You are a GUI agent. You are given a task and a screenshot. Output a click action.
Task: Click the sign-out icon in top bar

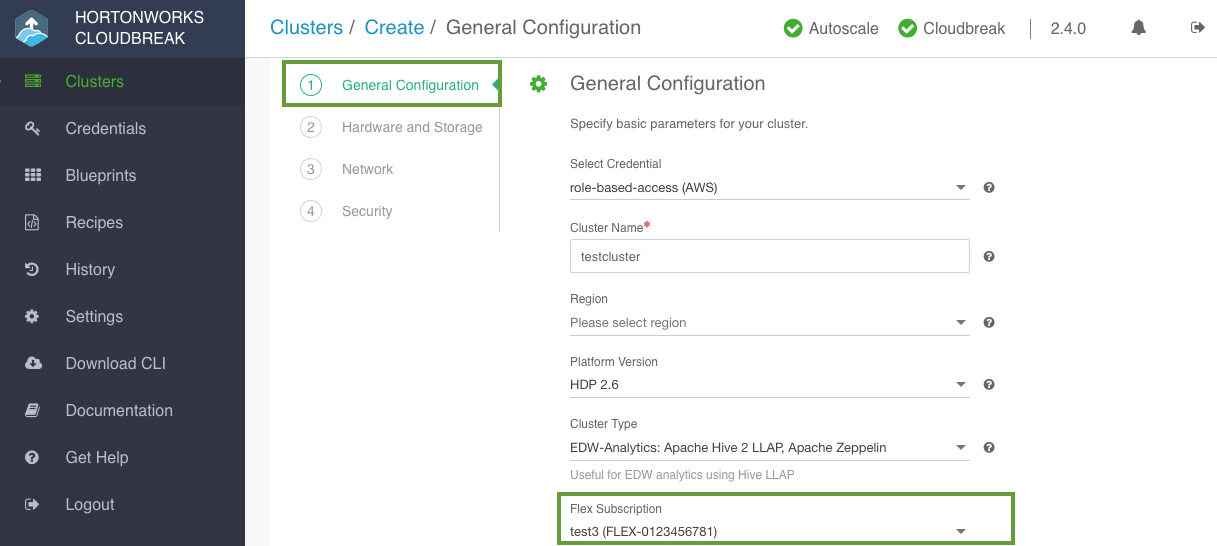pyautogui.click(x=1197, y=28)
